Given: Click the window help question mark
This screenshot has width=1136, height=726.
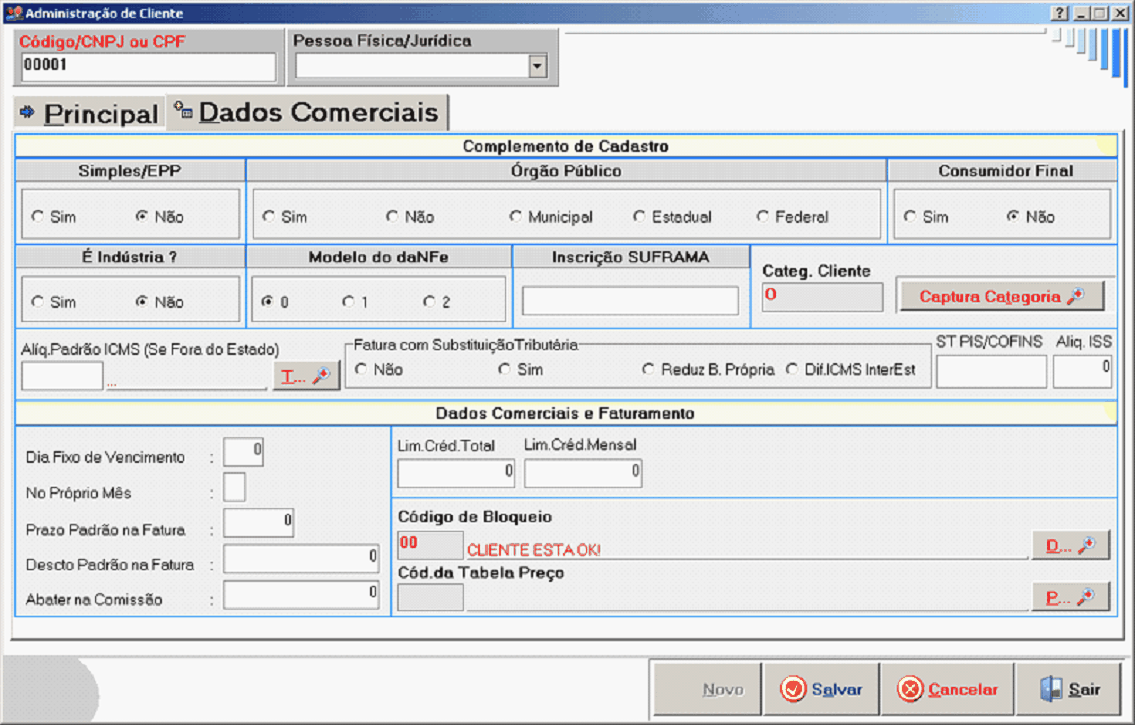Looking at the screenshot, I should (1059, 13).
